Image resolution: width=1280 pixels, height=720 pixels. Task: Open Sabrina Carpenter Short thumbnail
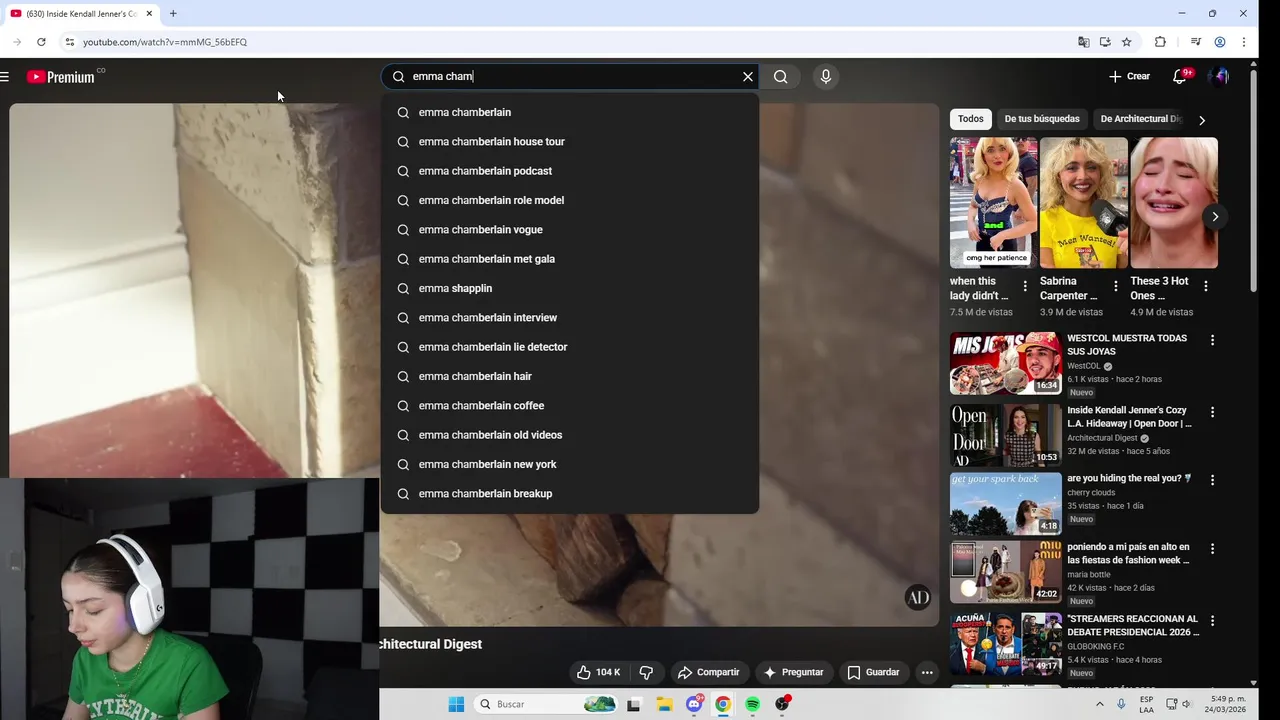coord(1084,203)
